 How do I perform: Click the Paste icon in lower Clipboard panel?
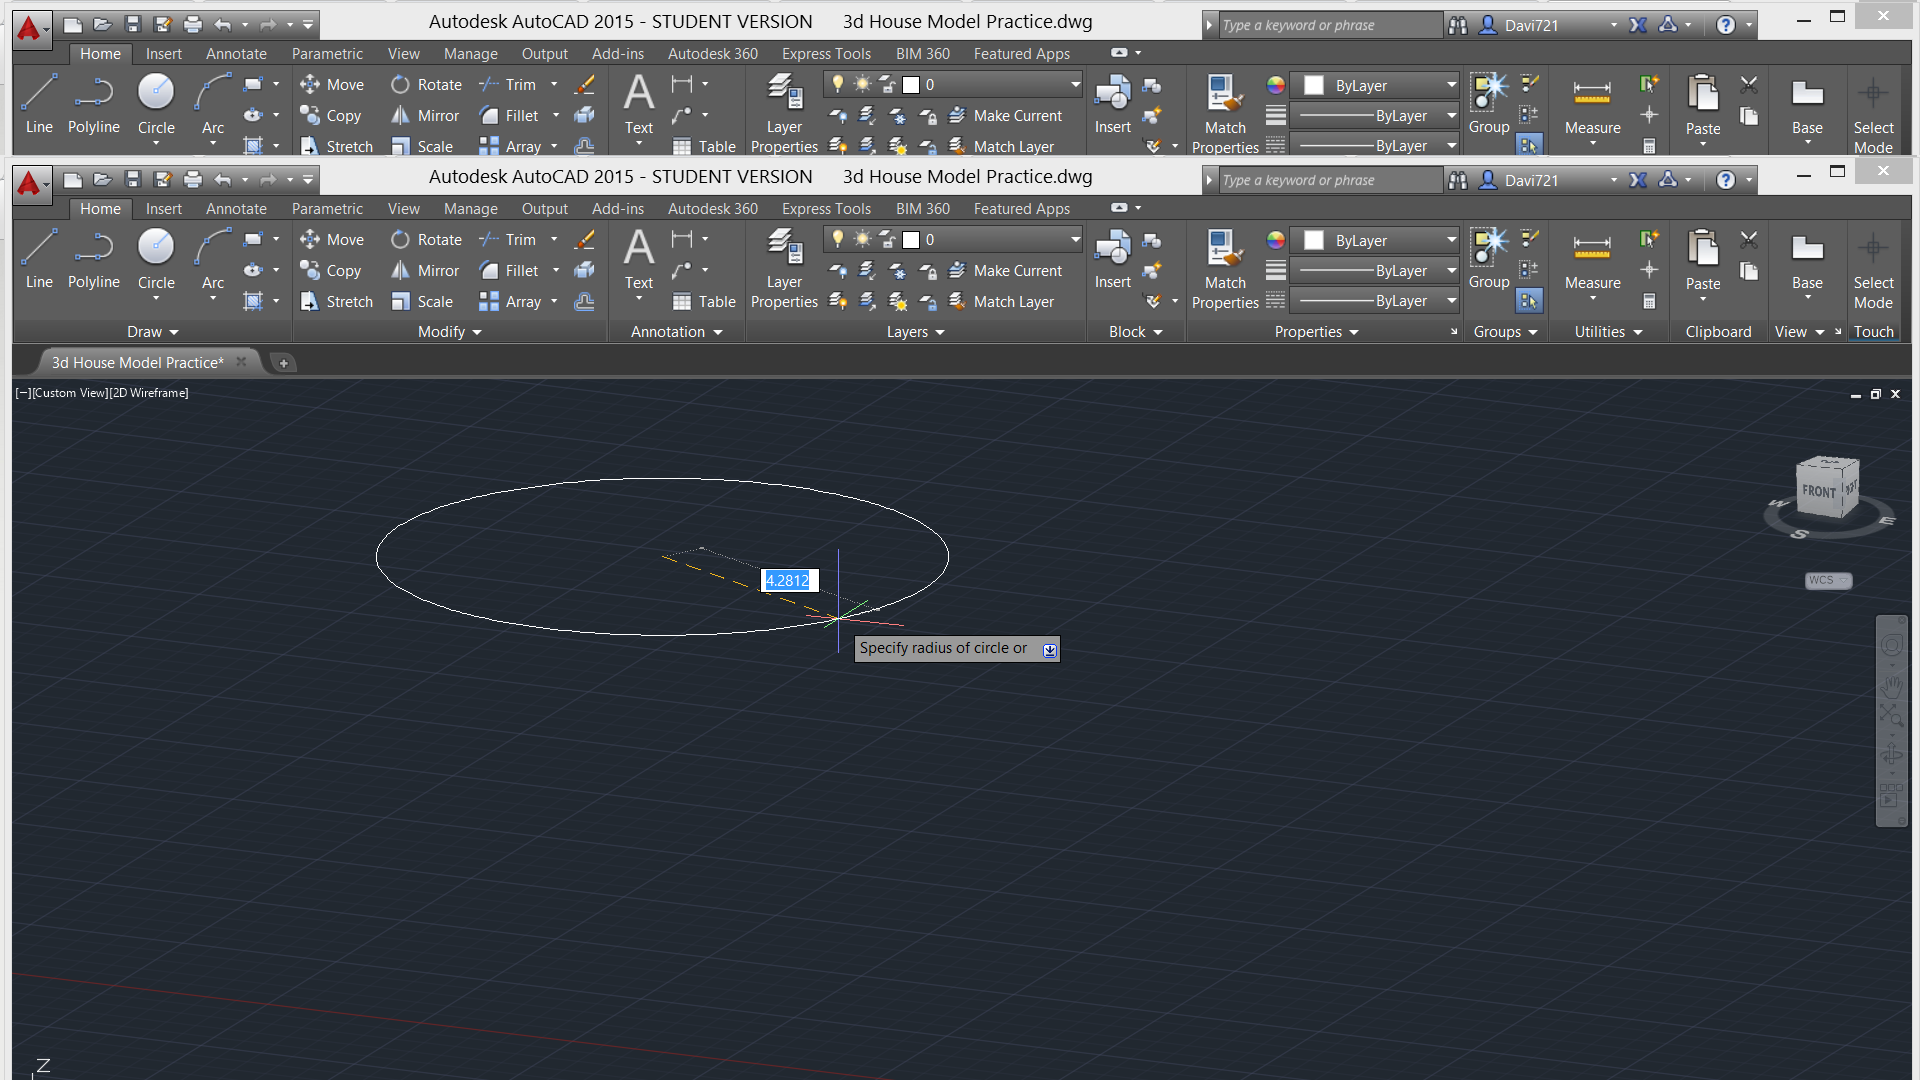[1703, 258]
